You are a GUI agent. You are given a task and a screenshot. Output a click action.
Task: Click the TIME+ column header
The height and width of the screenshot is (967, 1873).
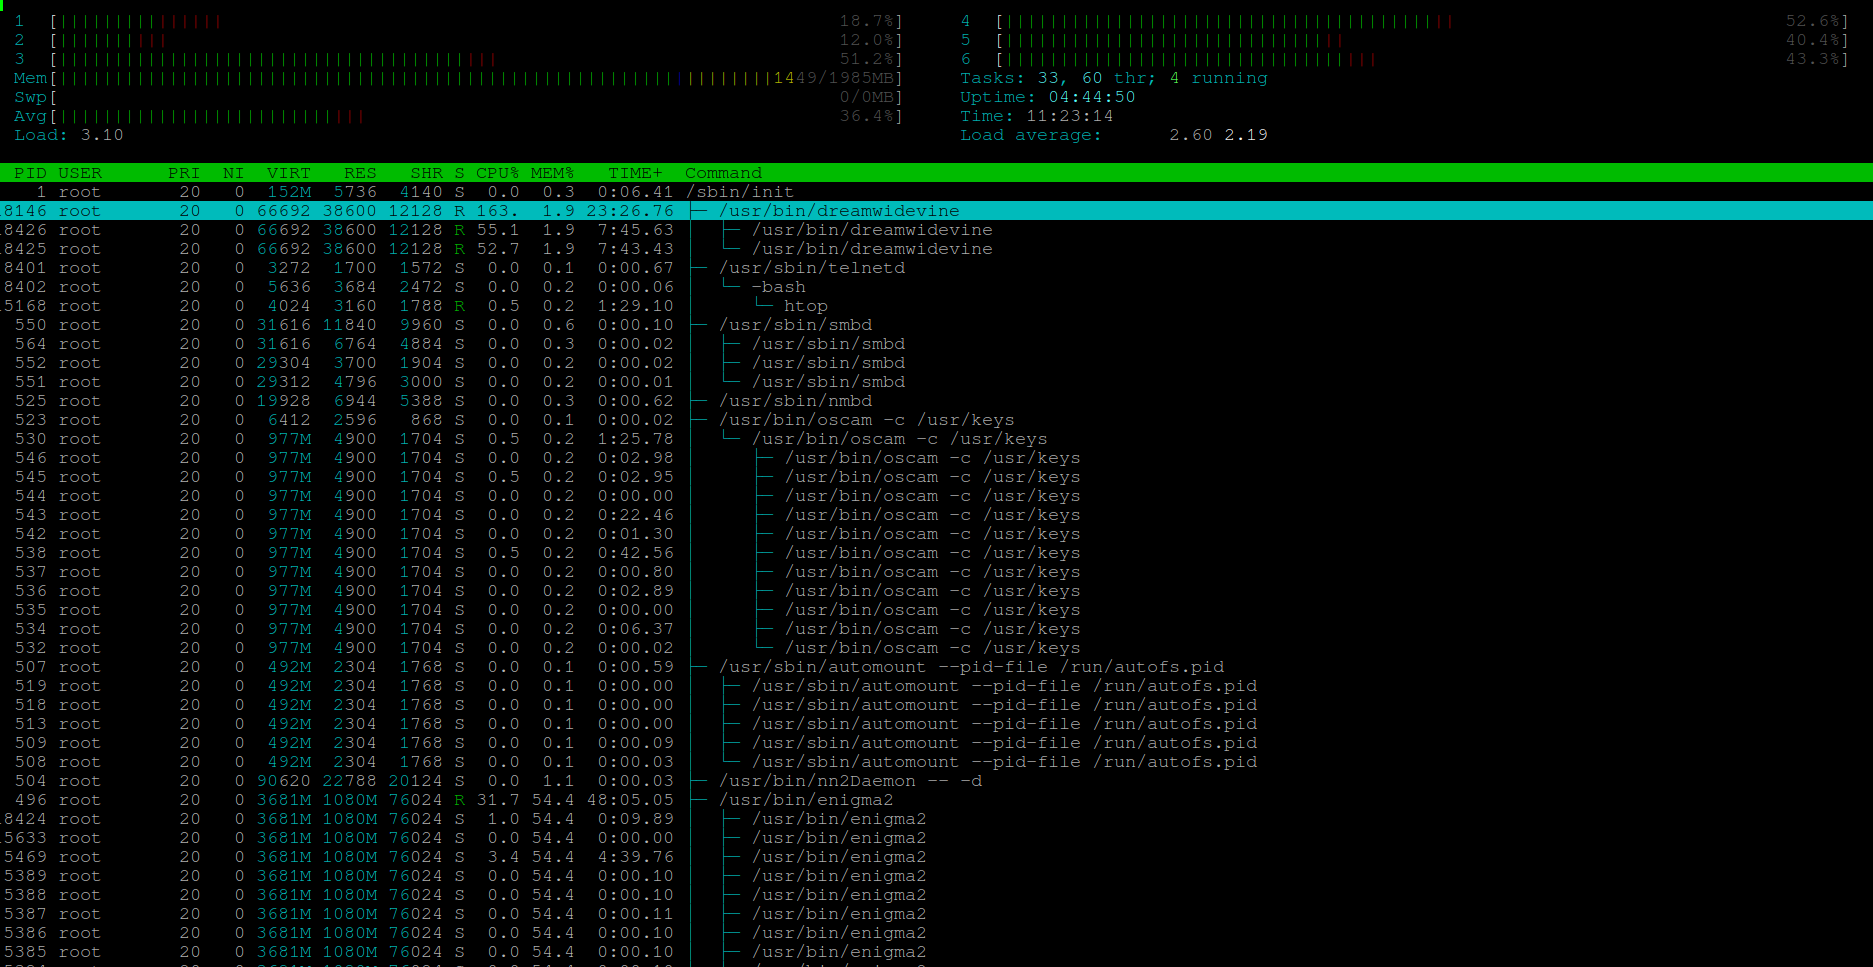coord(635,173)
